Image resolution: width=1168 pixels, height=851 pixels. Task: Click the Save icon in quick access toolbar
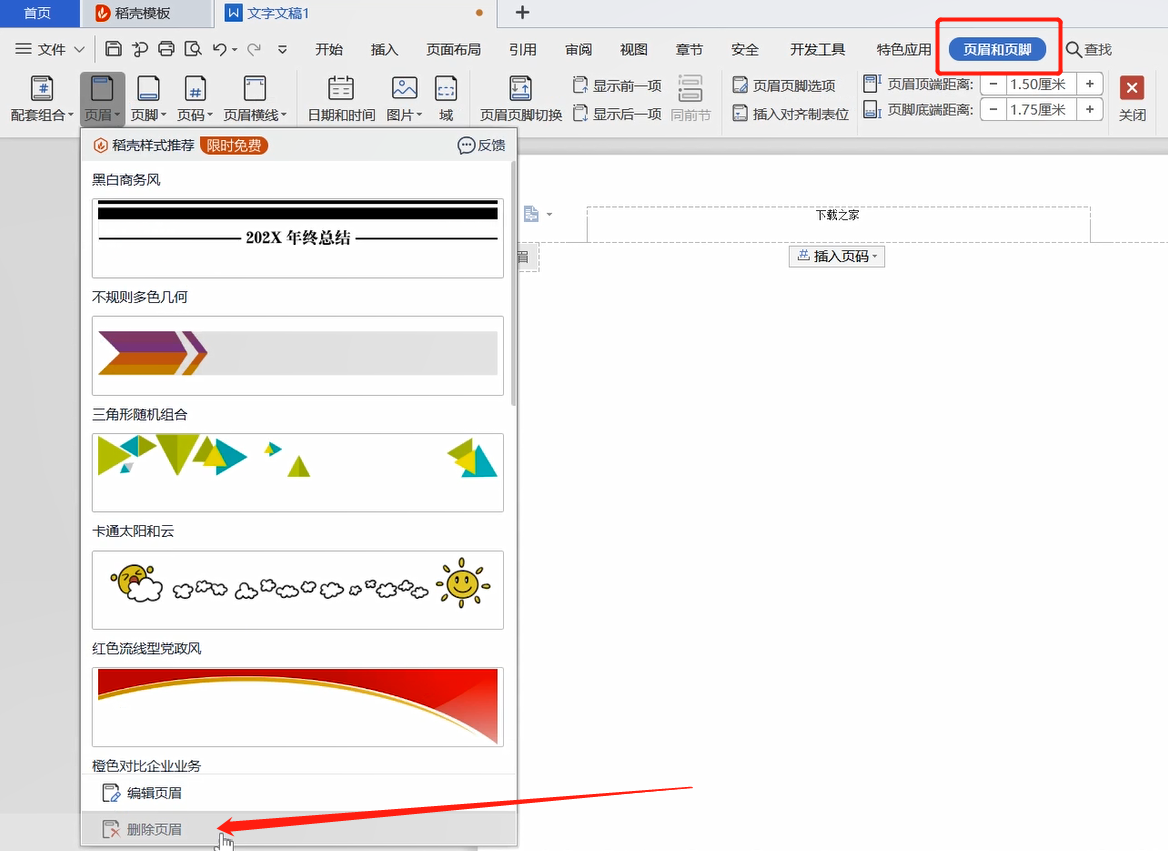click(x=114, y=49)
